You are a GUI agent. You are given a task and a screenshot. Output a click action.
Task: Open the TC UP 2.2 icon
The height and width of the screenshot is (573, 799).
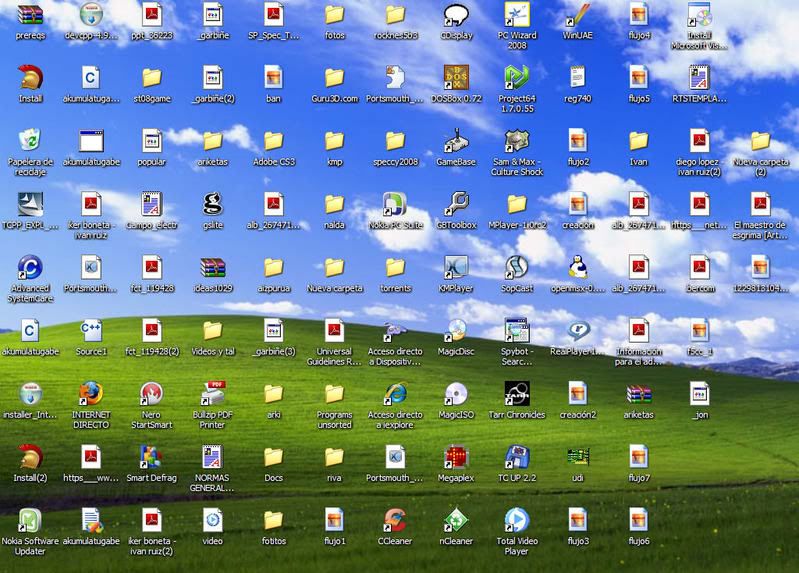[x=517, y=457]
